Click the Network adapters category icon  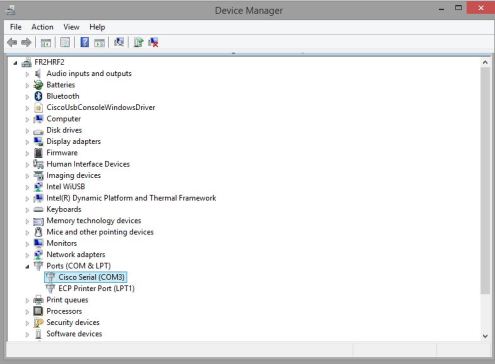click(38, 255)
